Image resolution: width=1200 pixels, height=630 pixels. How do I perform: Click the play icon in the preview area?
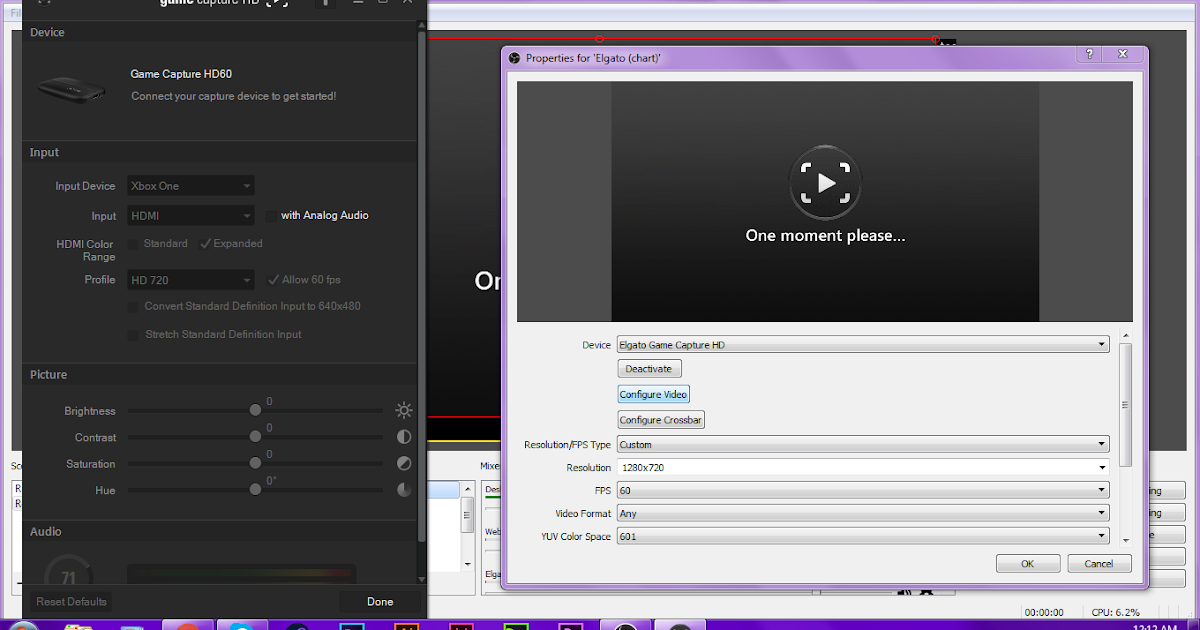point(824,182)
